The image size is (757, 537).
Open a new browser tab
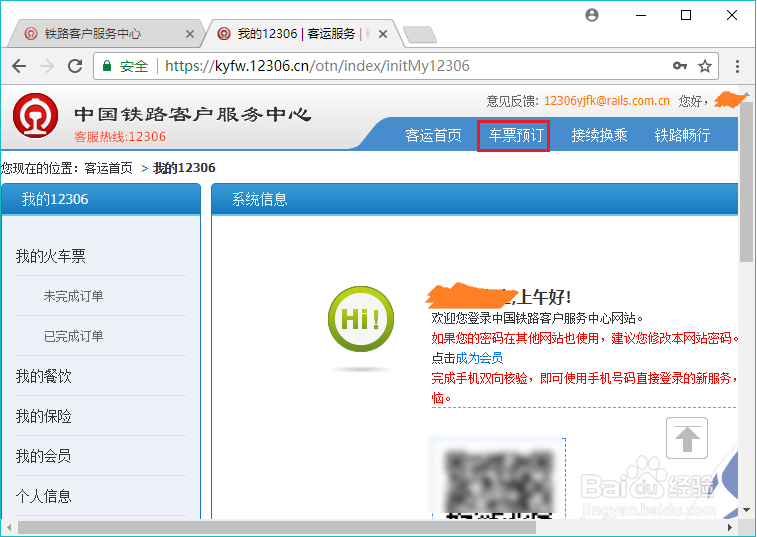[420, 35]
